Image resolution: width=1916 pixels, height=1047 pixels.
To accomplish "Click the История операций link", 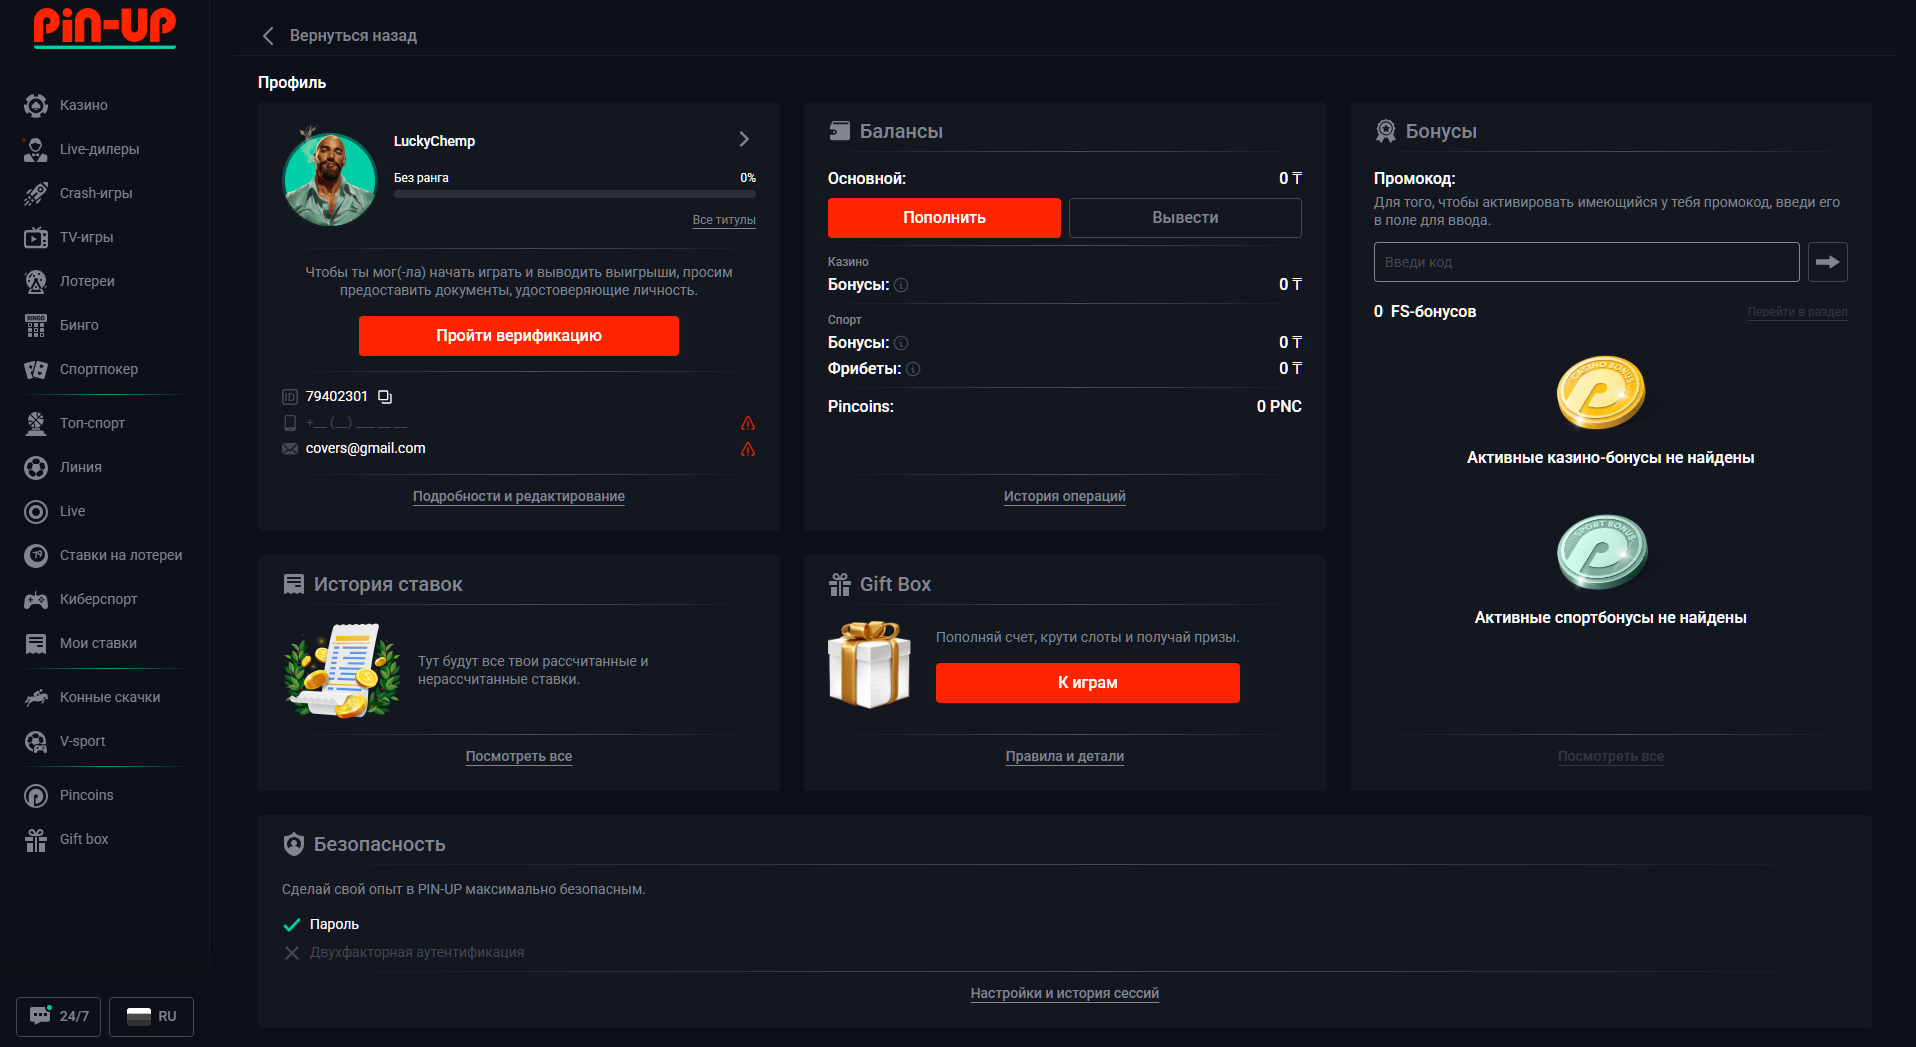I will tap(1064, 496).
